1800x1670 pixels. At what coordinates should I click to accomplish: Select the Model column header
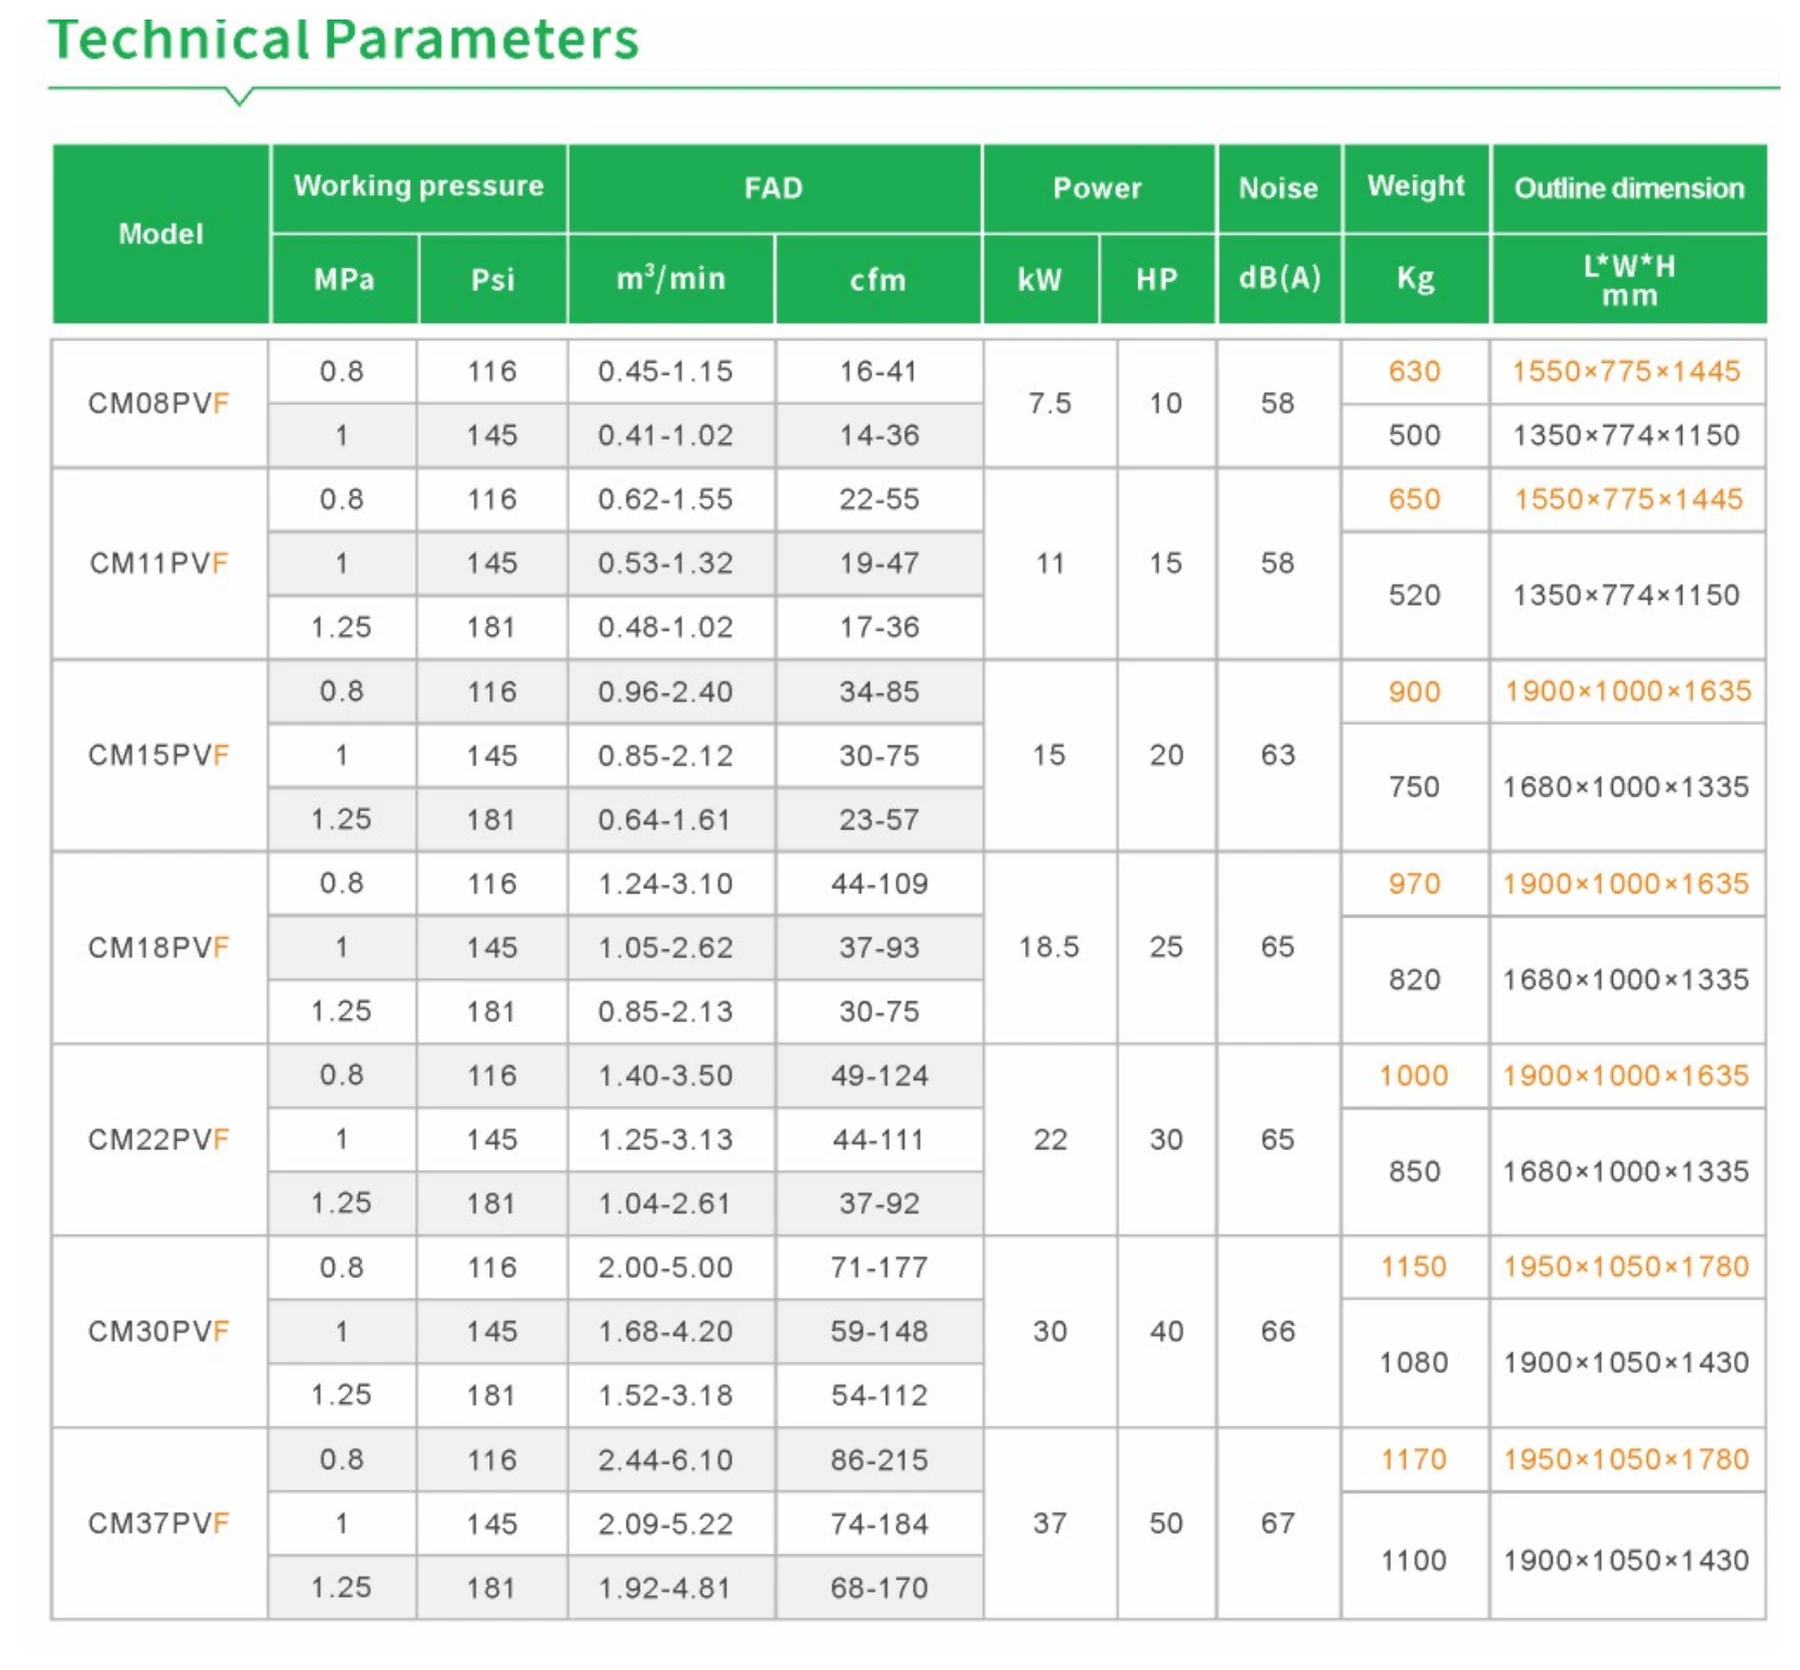pos(161,234)
